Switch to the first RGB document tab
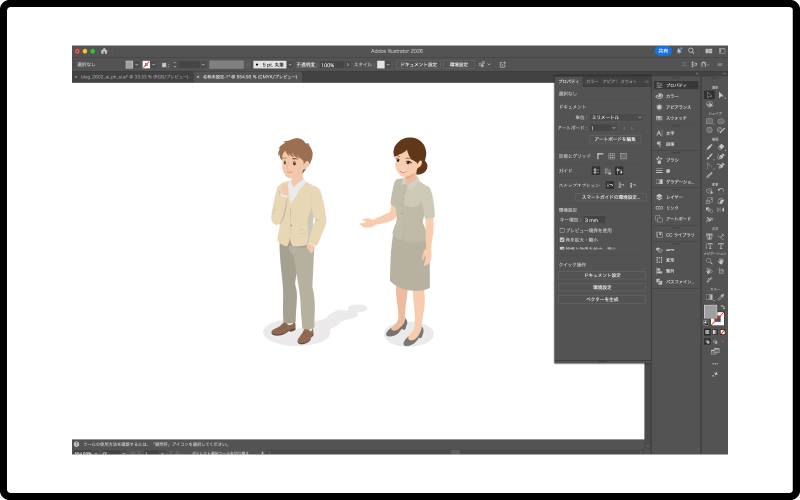This screenshot has height=500, width=800. [137, 76]
